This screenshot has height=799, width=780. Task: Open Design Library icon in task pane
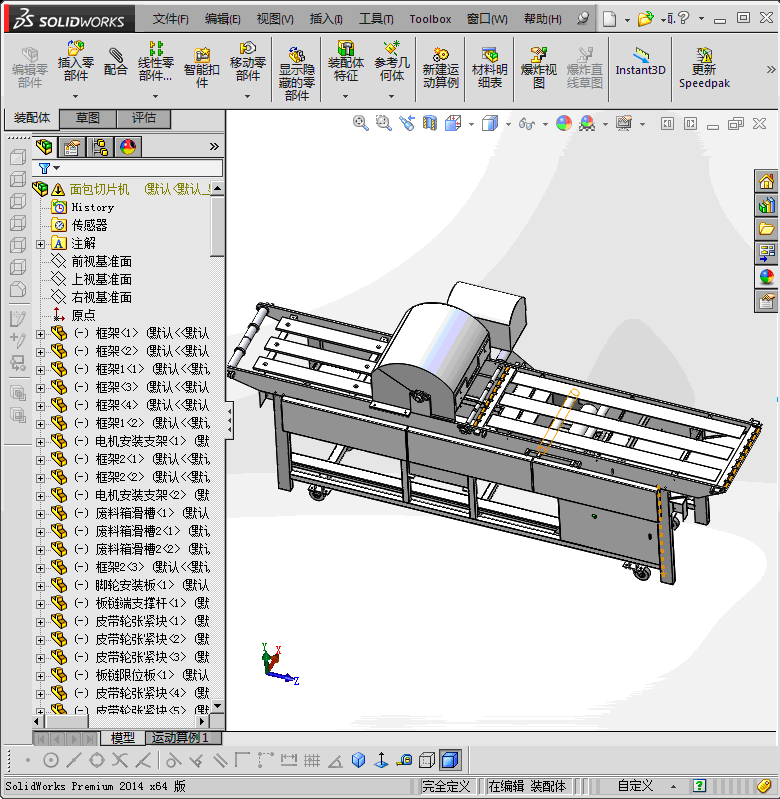click(x=766, y=205)
